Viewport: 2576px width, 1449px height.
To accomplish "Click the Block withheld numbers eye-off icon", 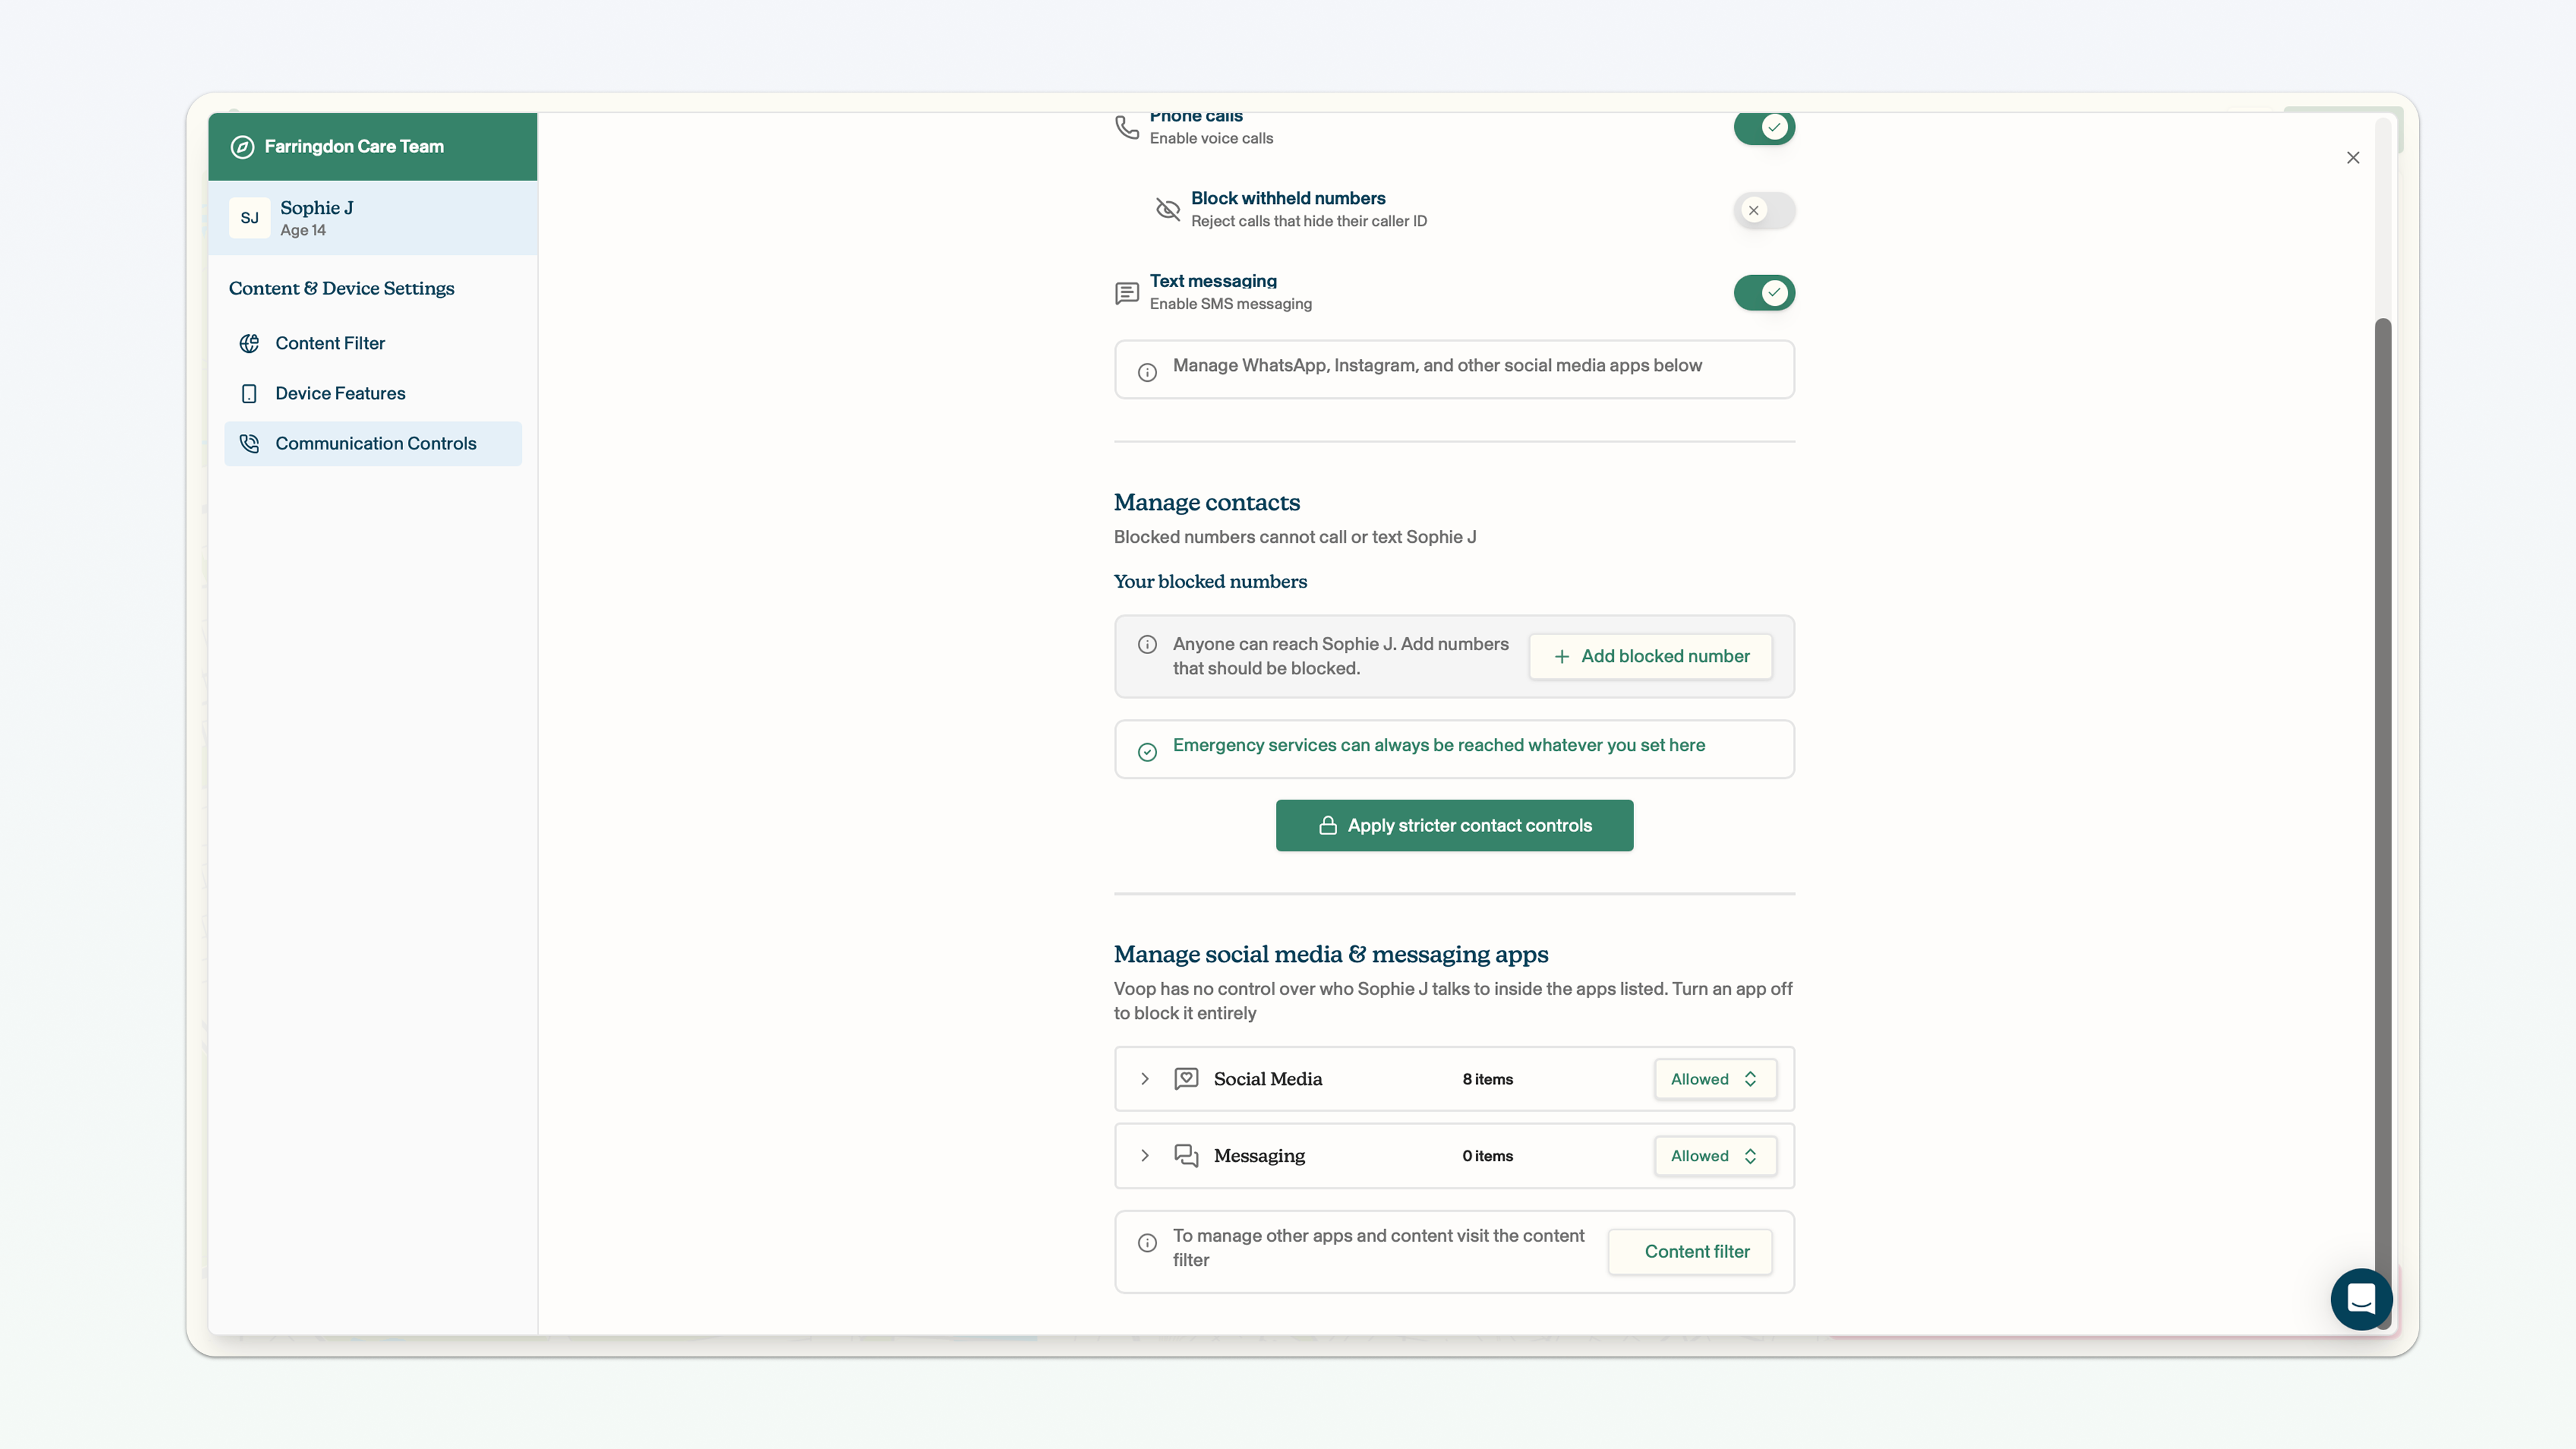I will pyautogui.click(x=1168, y=209).
